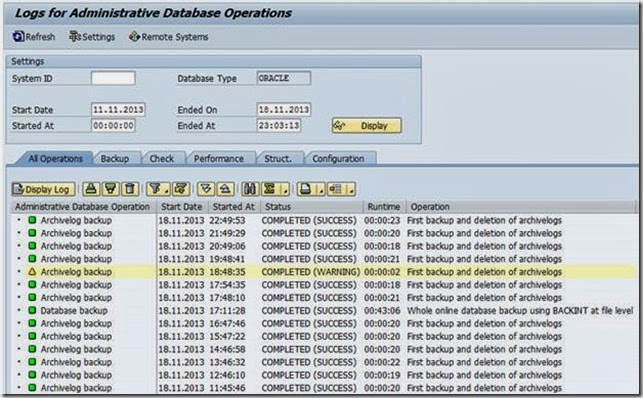Select Archivelog backup row started 16:47:46

(324, 323)
